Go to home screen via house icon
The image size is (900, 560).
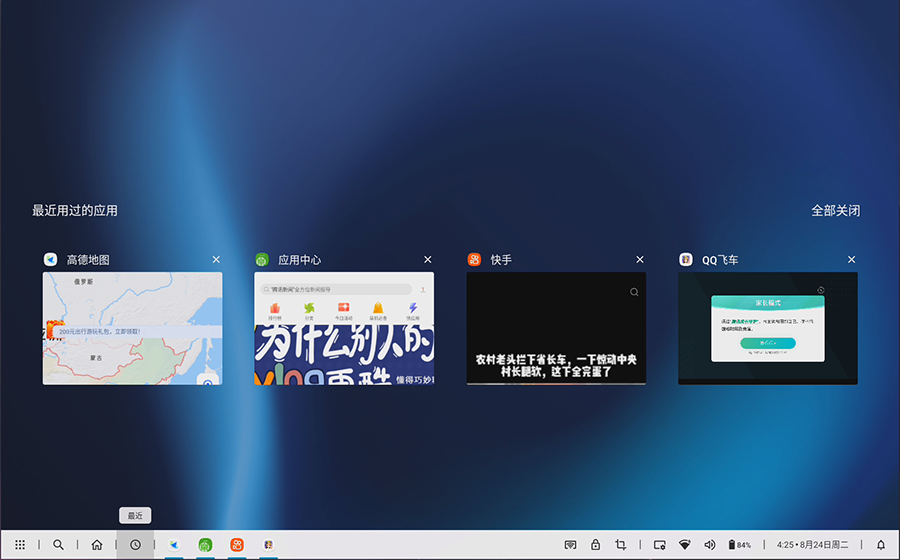97,545
